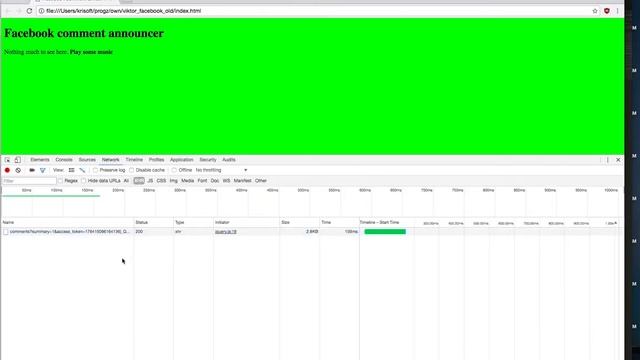This screenshot has height=360, width=640.
Task: Click the Facebook comment announcer heading
Action: point(84,33)
